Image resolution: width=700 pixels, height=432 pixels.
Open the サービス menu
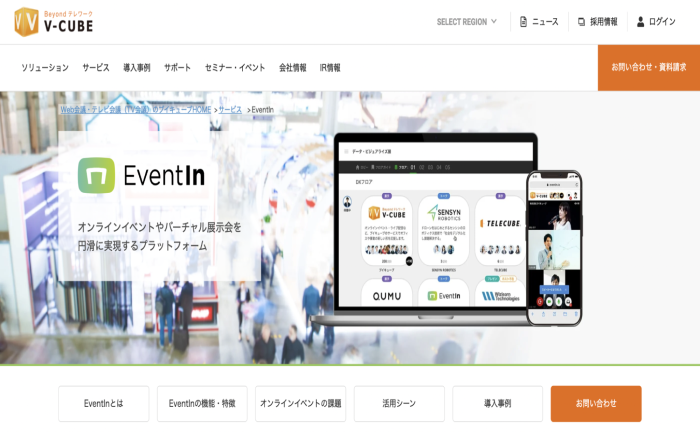click(x=96, y=67)
